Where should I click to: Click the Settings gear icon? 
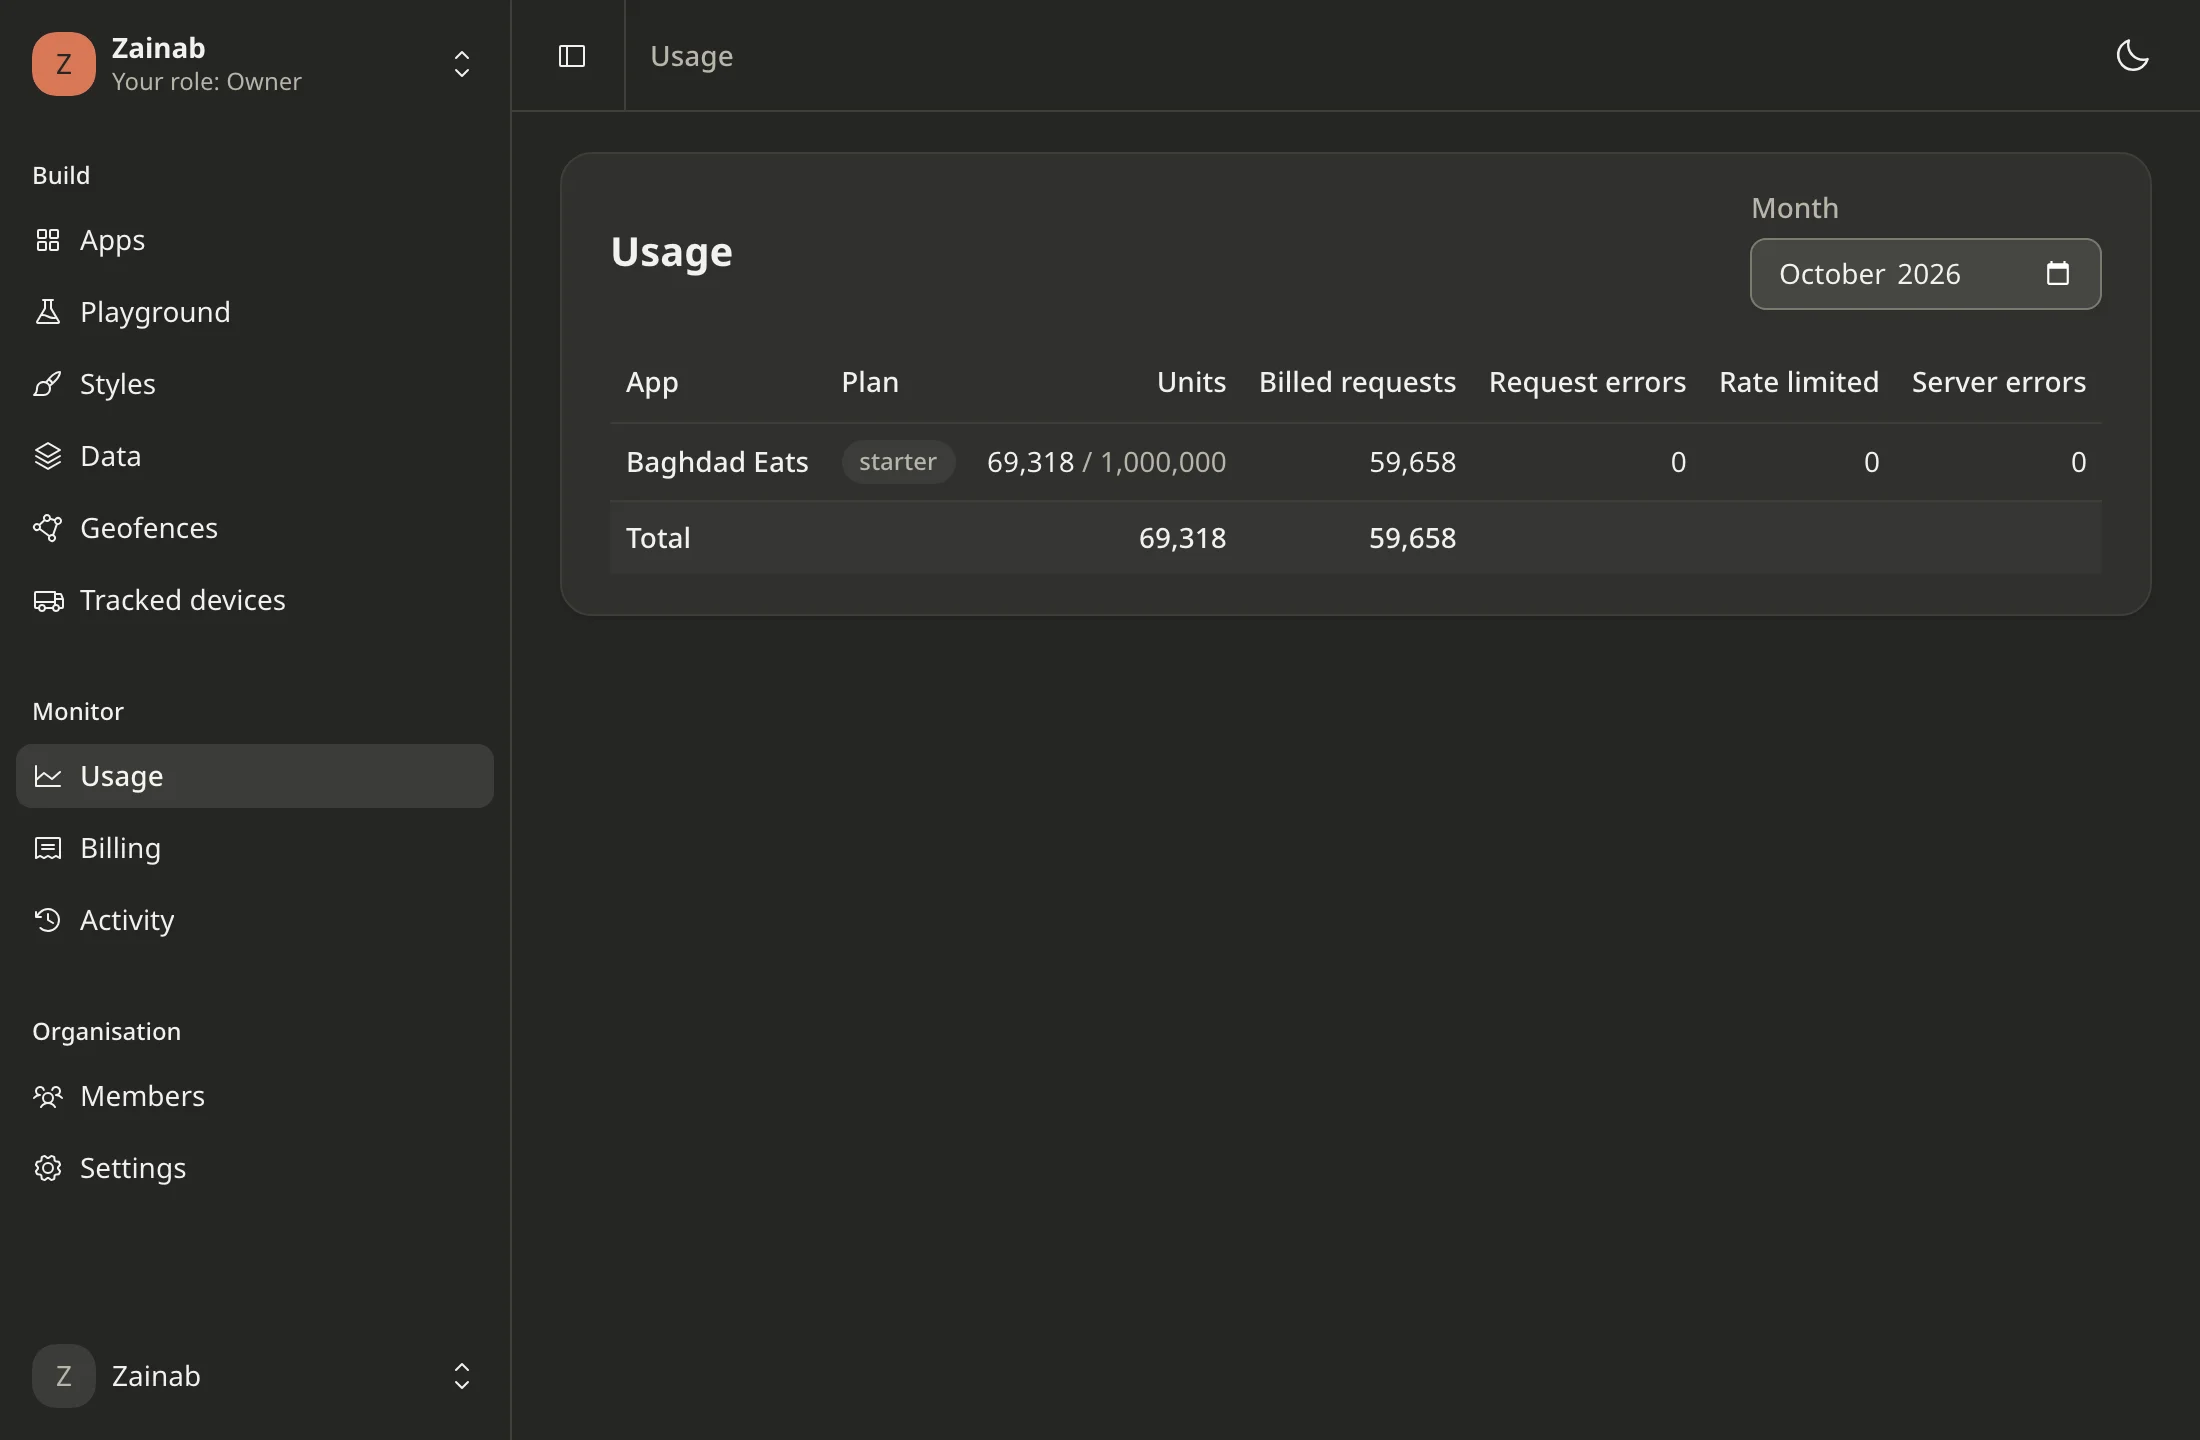point(47,1168)
